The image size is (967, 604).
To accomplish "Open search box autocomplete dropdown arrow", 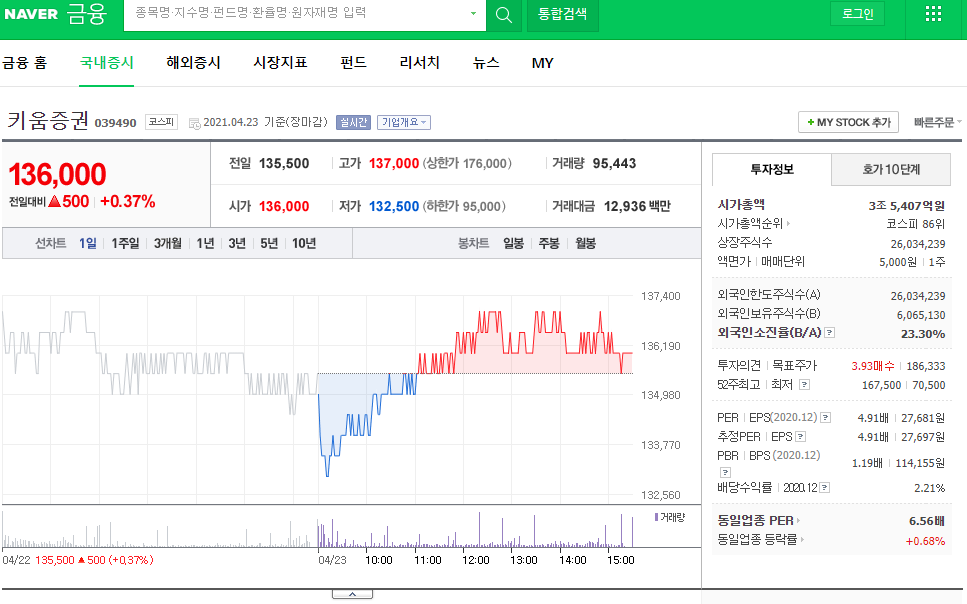I will point(473,14).
